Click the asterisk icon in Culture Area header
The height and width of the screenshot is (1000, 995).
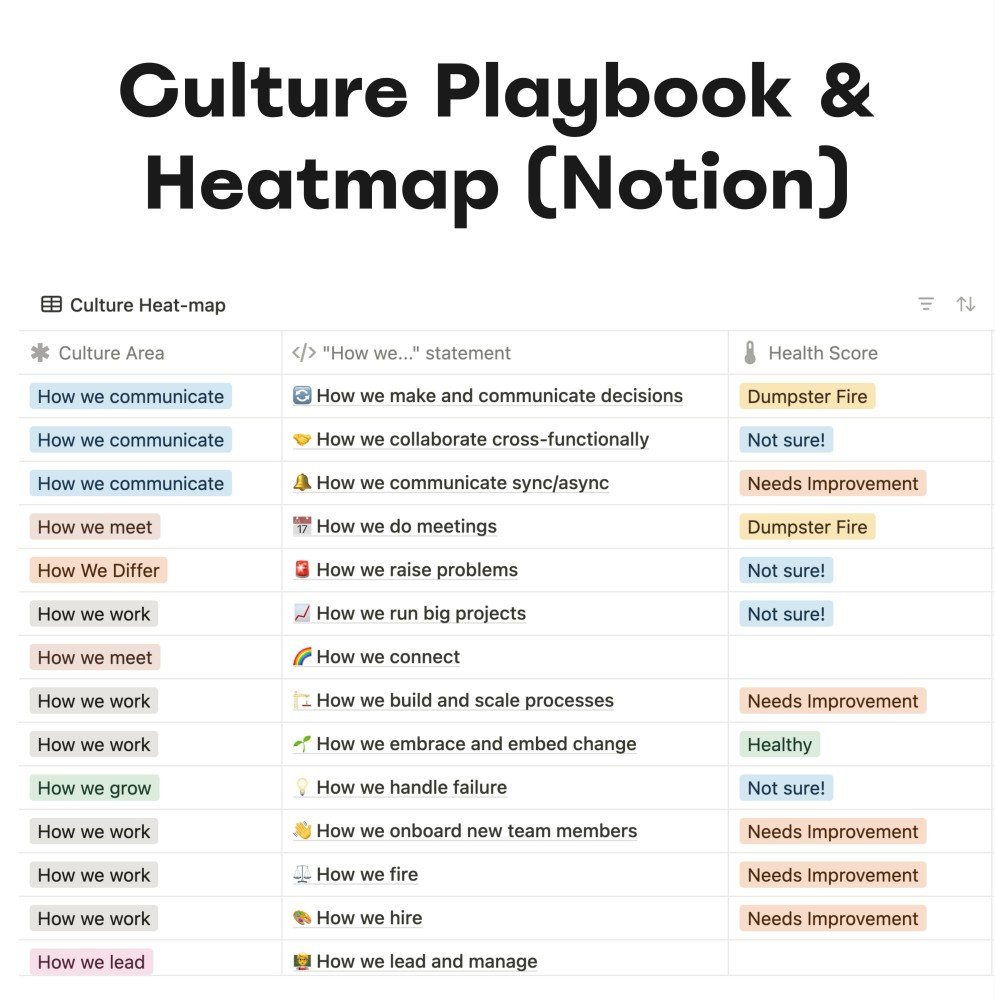pos(40,353)
